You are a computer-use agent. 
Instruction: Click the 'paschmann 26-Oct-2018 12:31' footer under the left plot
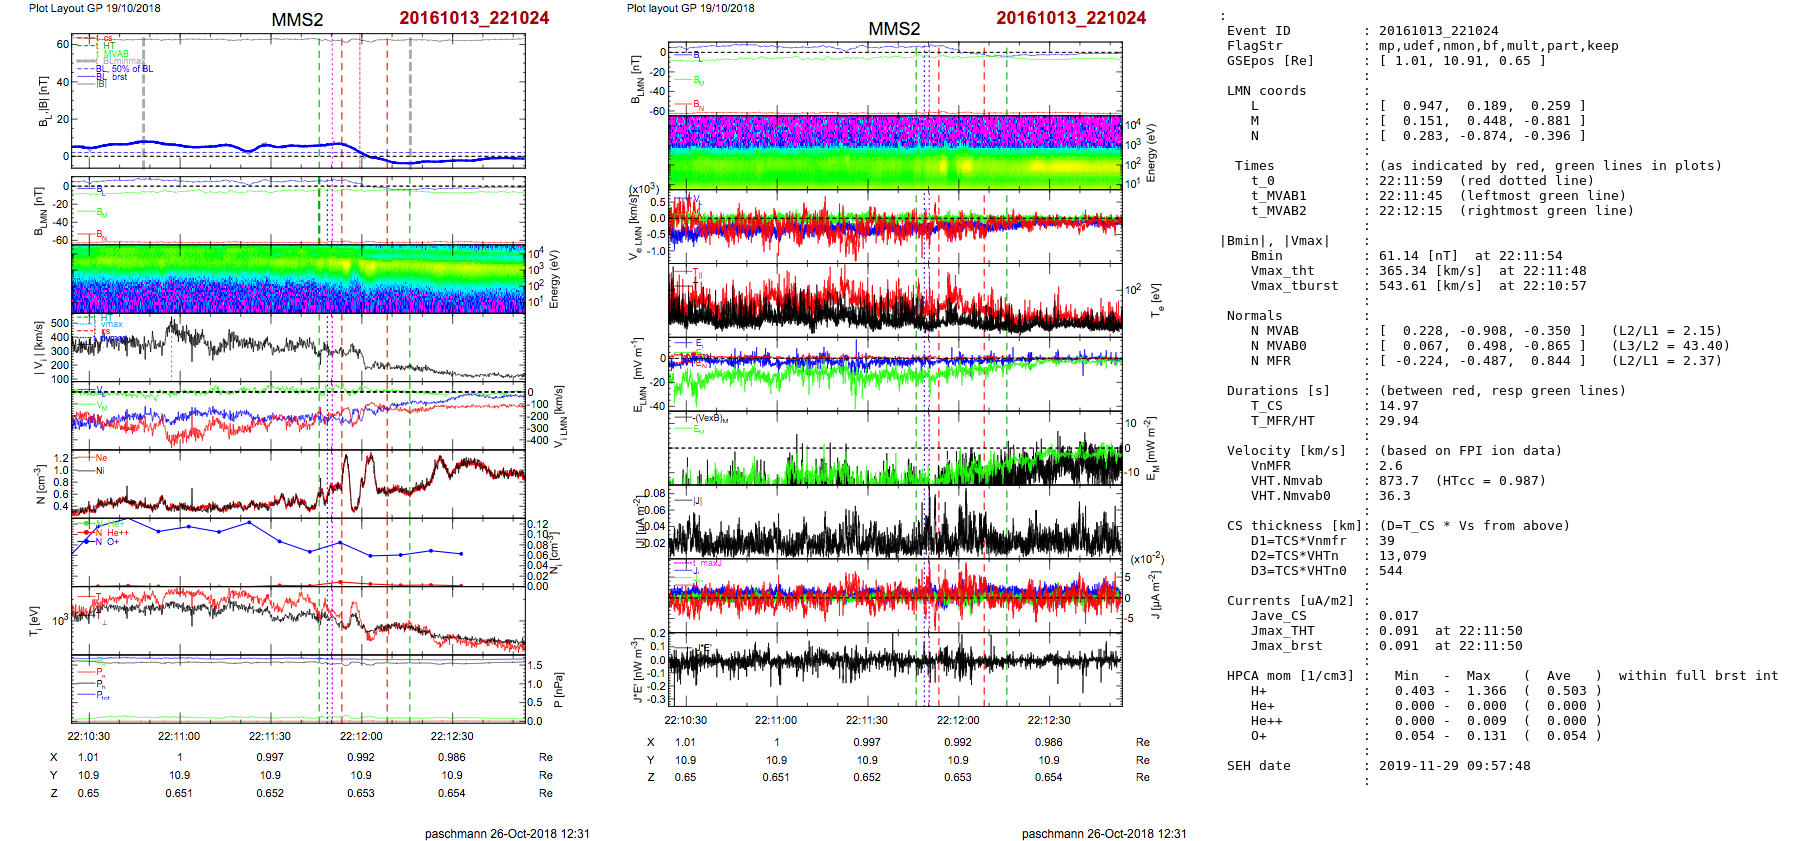pyautogui.click(x=507, y=833)
